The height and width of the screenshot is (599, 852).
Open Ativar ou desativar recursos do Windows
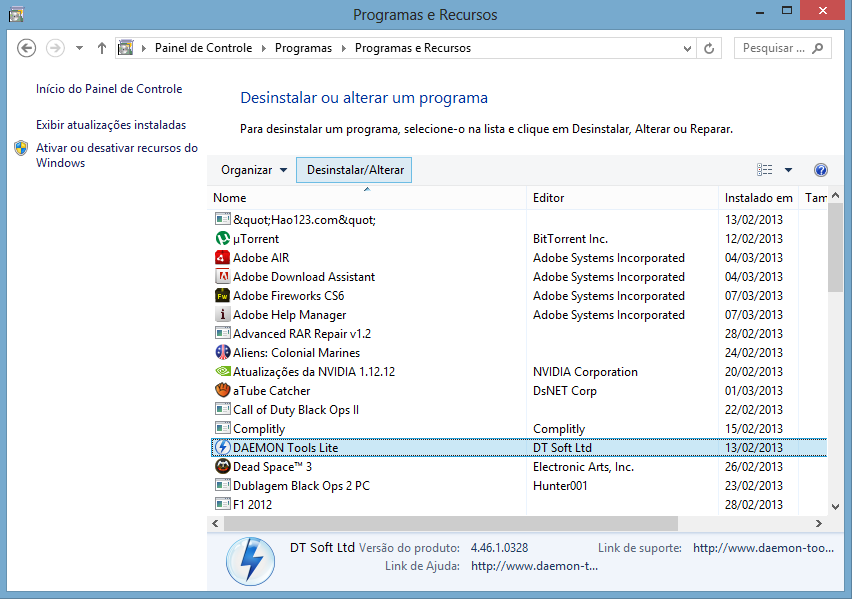coord(117,155)
